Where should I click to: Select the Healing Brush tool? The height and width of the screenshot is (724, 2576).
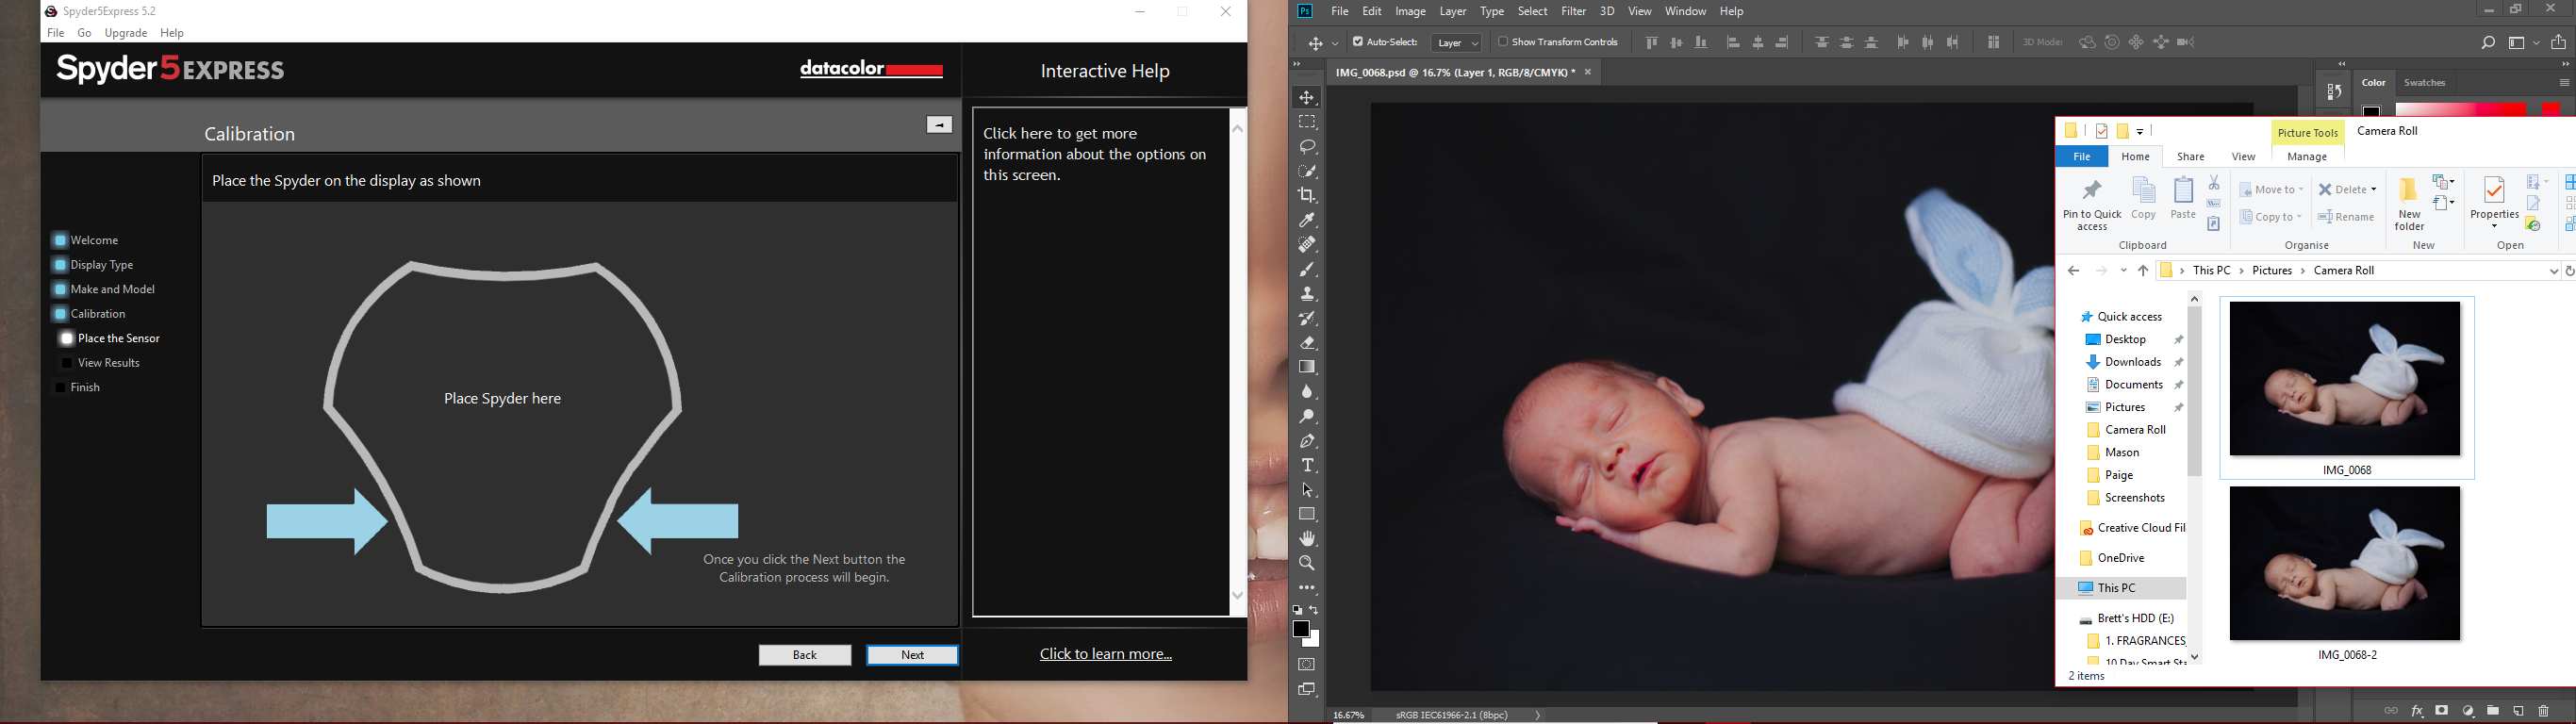pos(1307,245)
